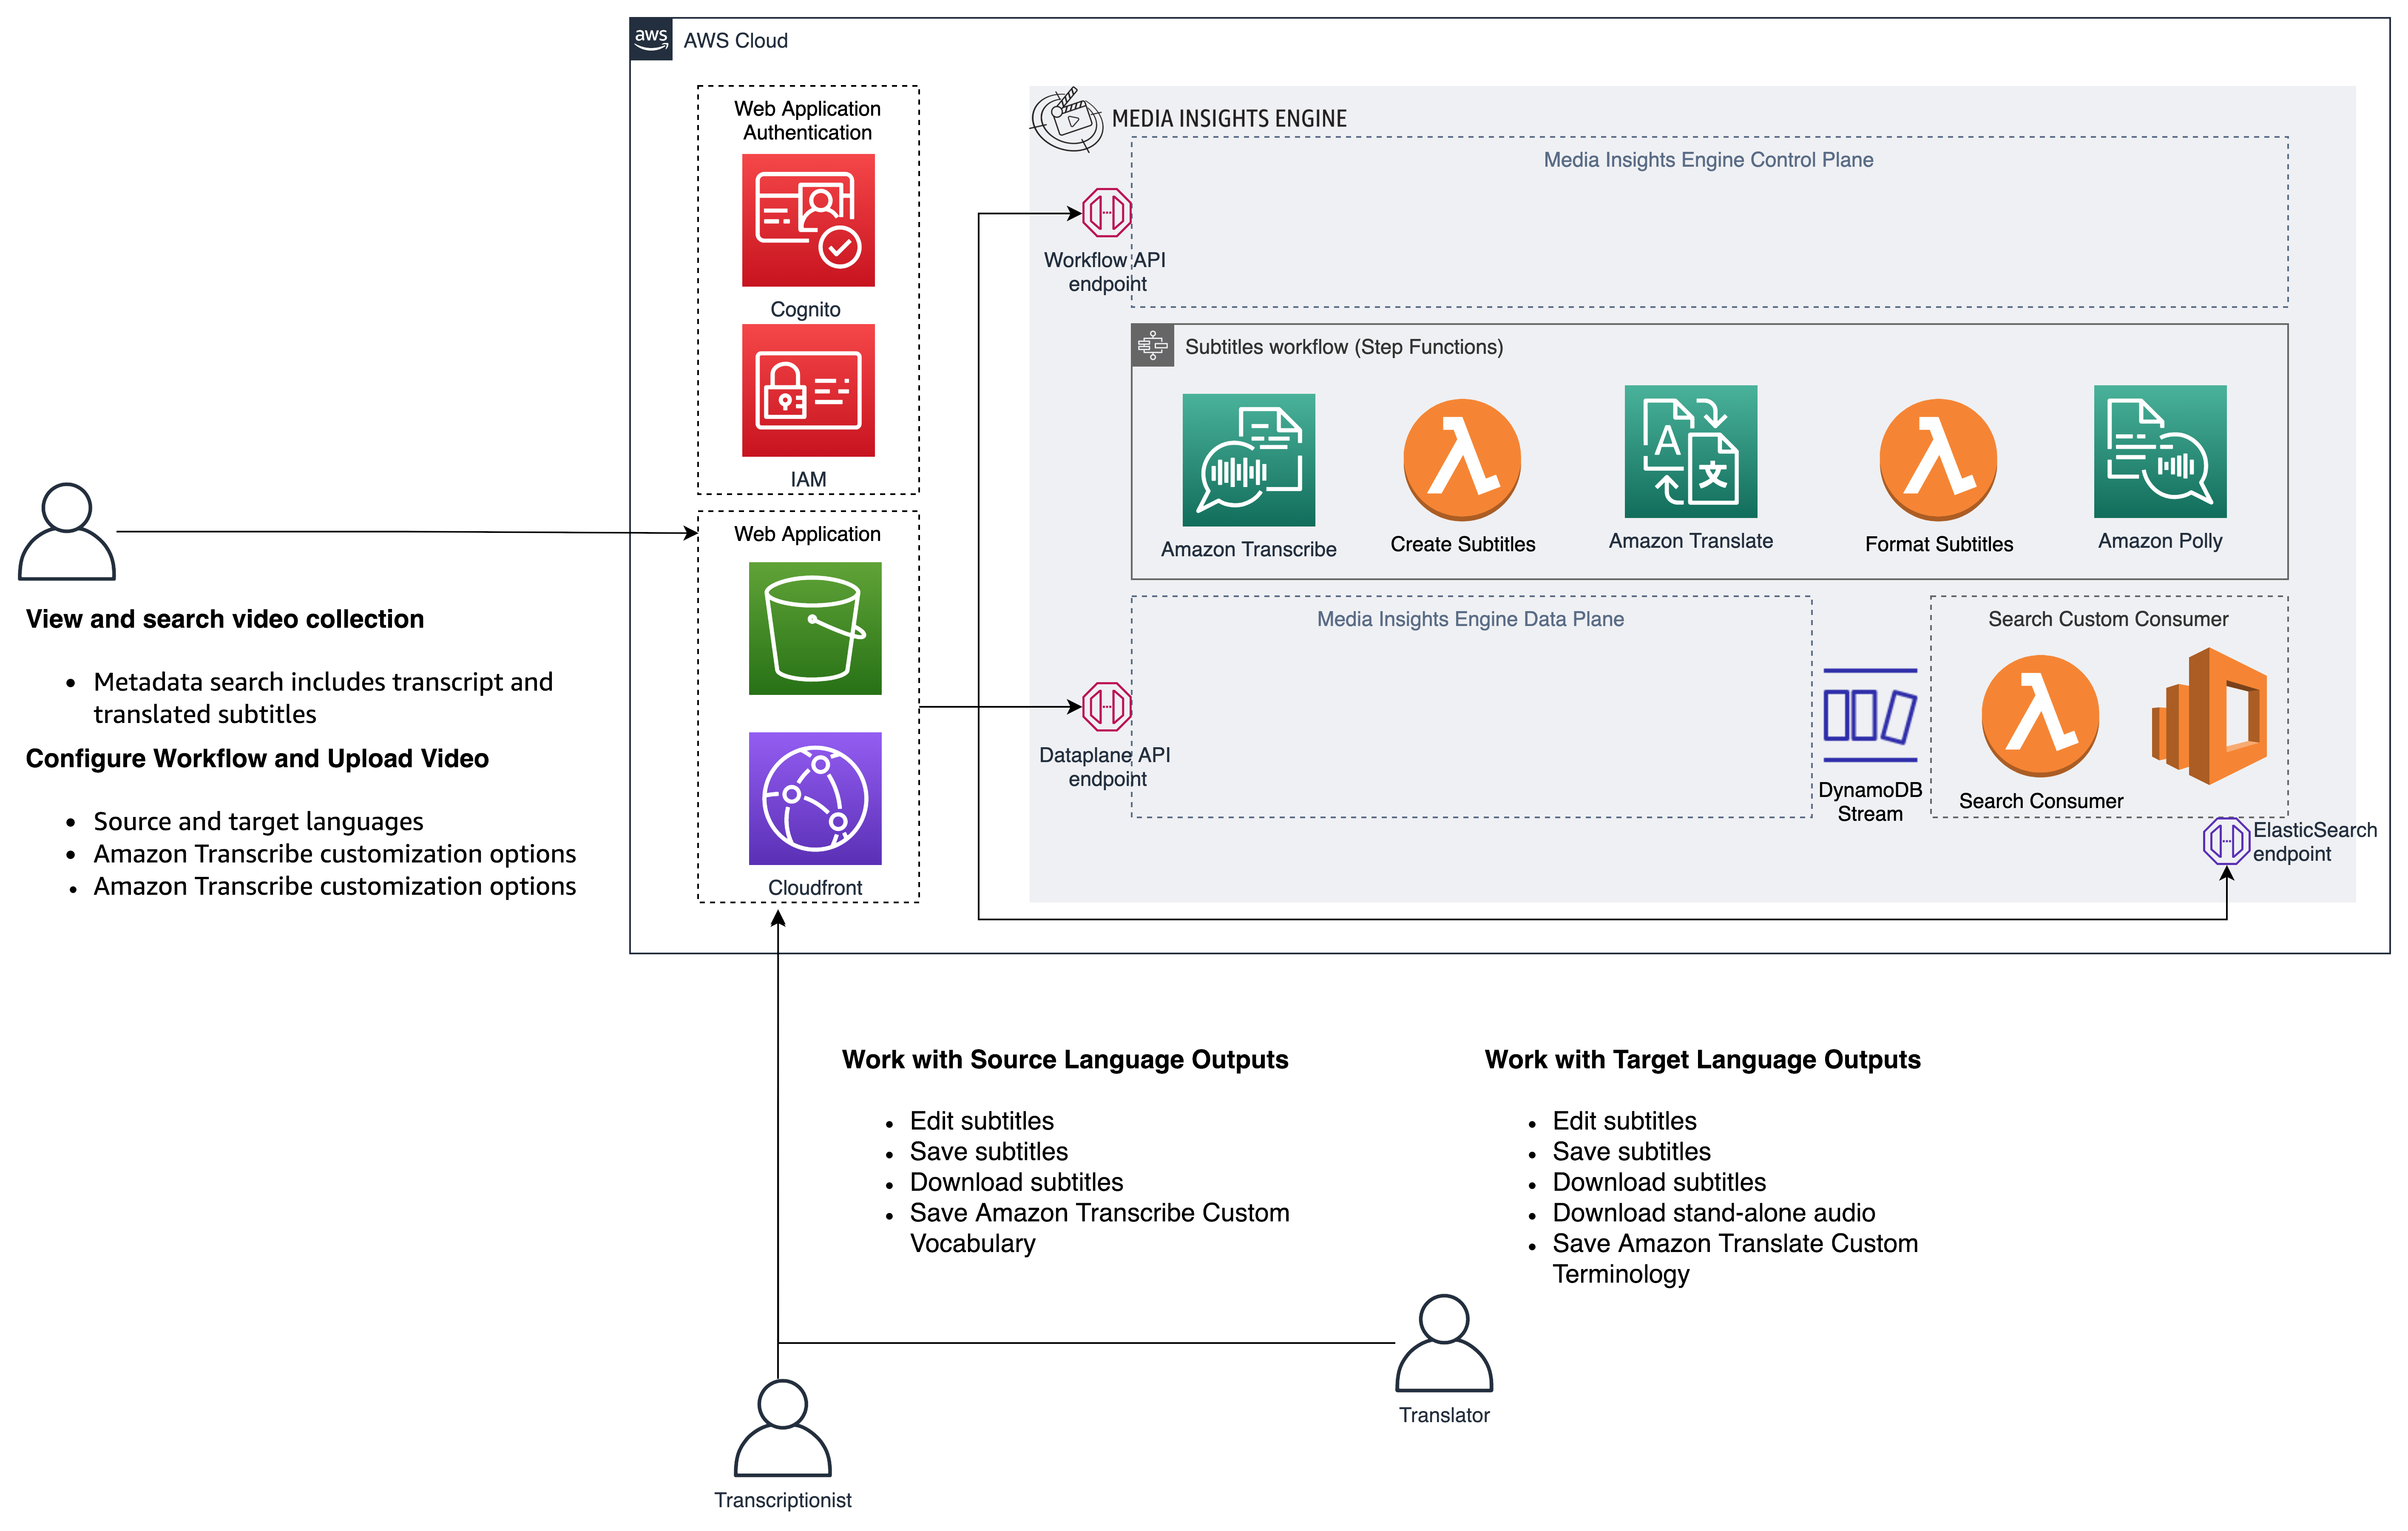Click the Dataplane API endpoint icon
This screenshot has width=2408, height=1531.
pyautogui.click(x=1107, y=707)
